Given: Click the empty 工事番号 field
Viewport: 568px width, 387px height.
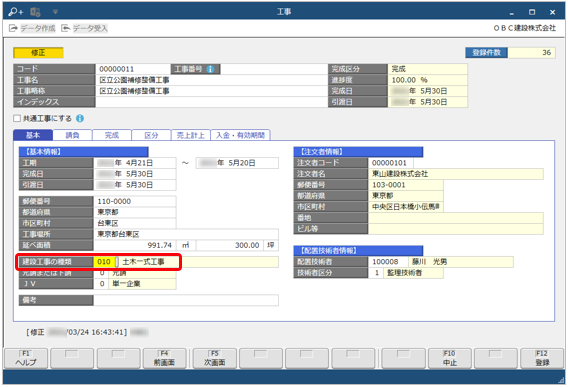Looking at the screenshot, I should pos(274,69).
